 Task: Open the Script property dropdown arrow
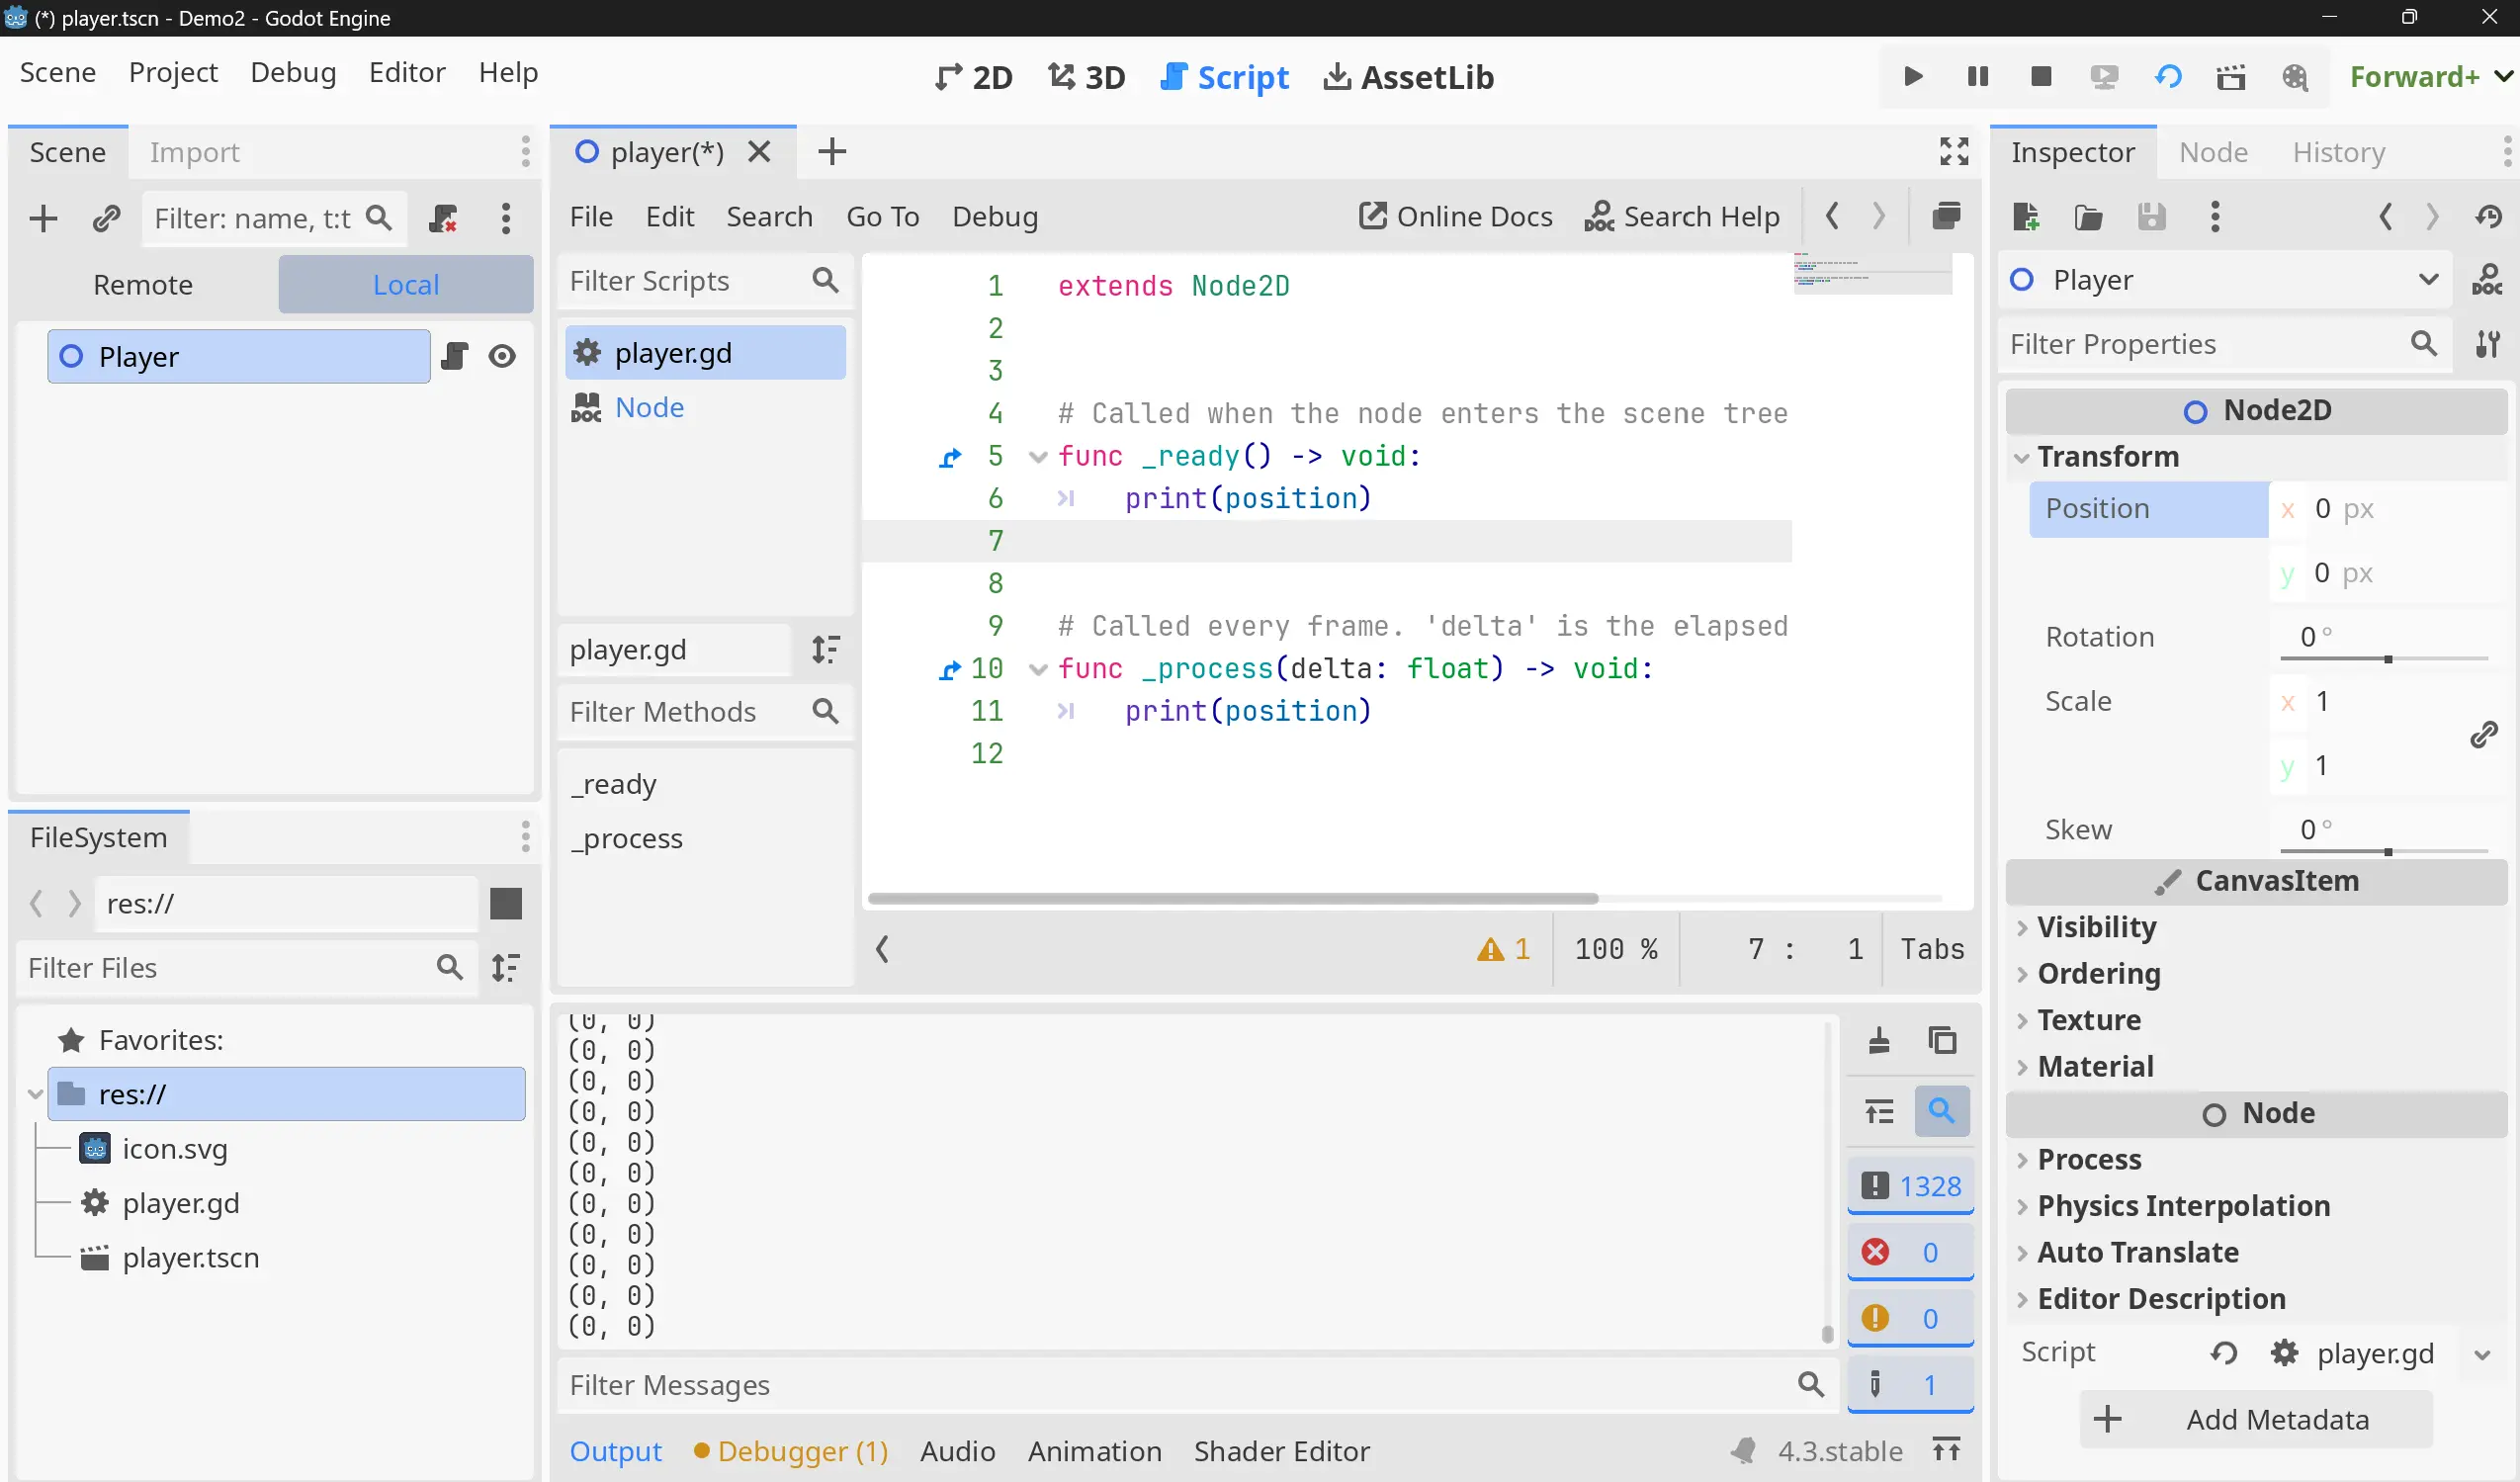[x=2482, y=1355]
